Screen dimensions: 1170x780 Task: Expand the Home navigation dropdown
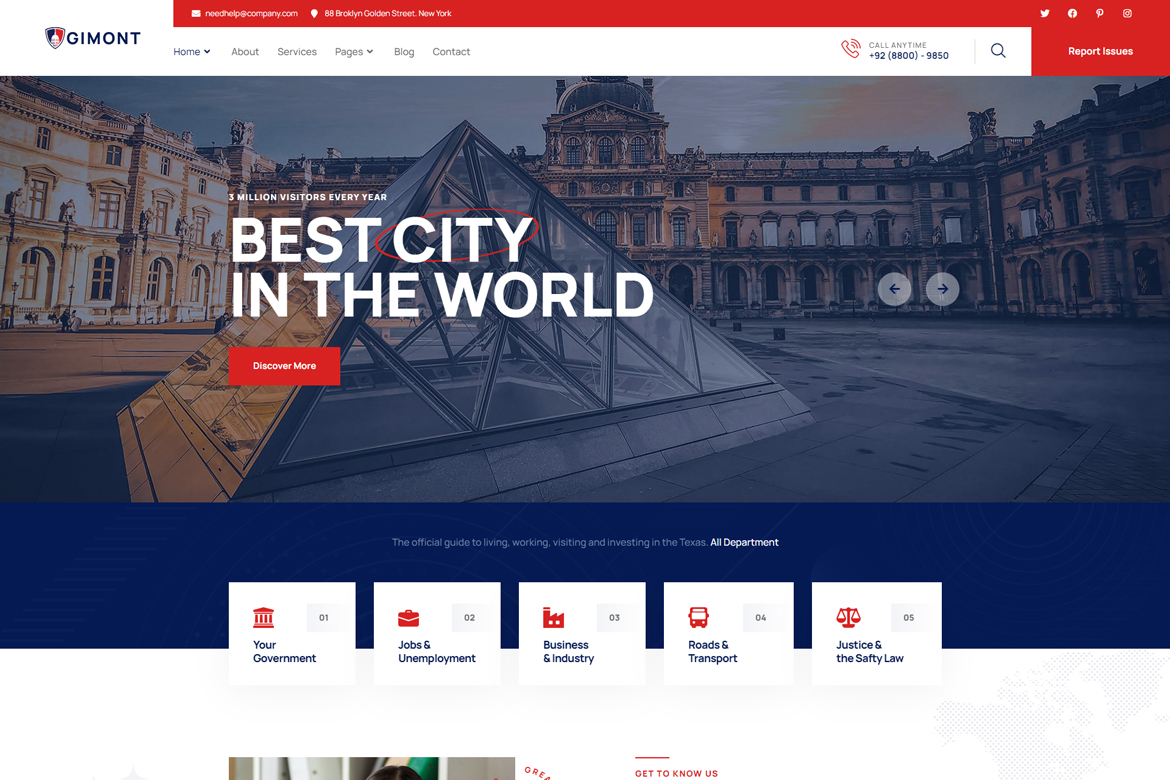coord(191,51)
